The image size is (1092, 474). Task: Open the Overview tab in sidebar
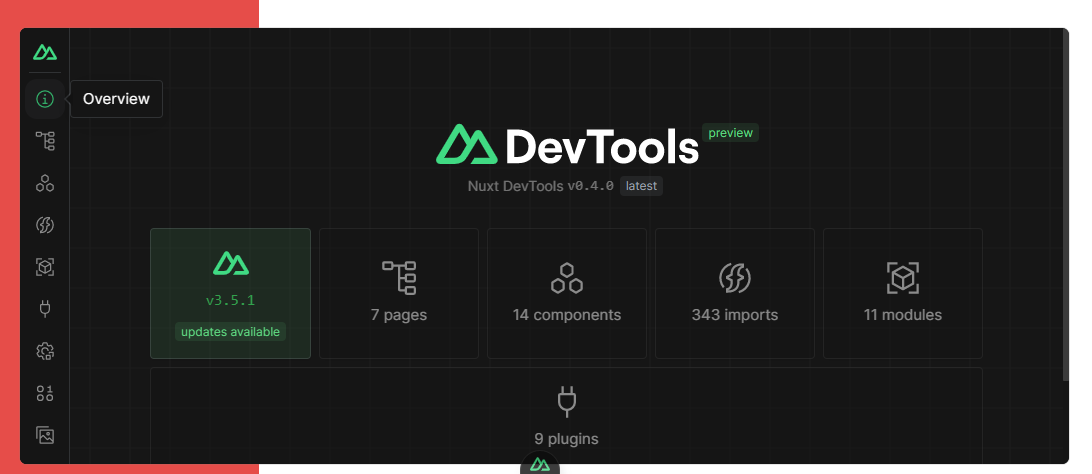pos(45,99)
